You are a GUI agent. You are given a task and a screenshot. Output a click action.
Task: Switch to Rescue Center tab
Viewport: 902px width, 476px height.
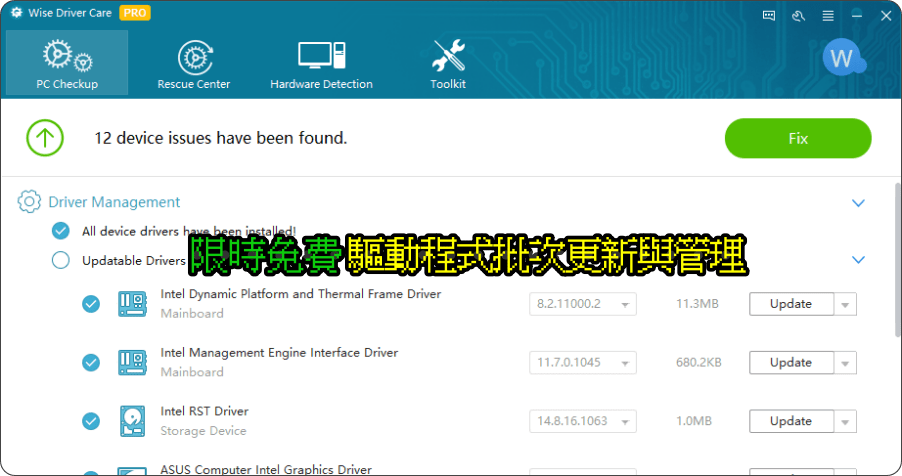(194, 64)
